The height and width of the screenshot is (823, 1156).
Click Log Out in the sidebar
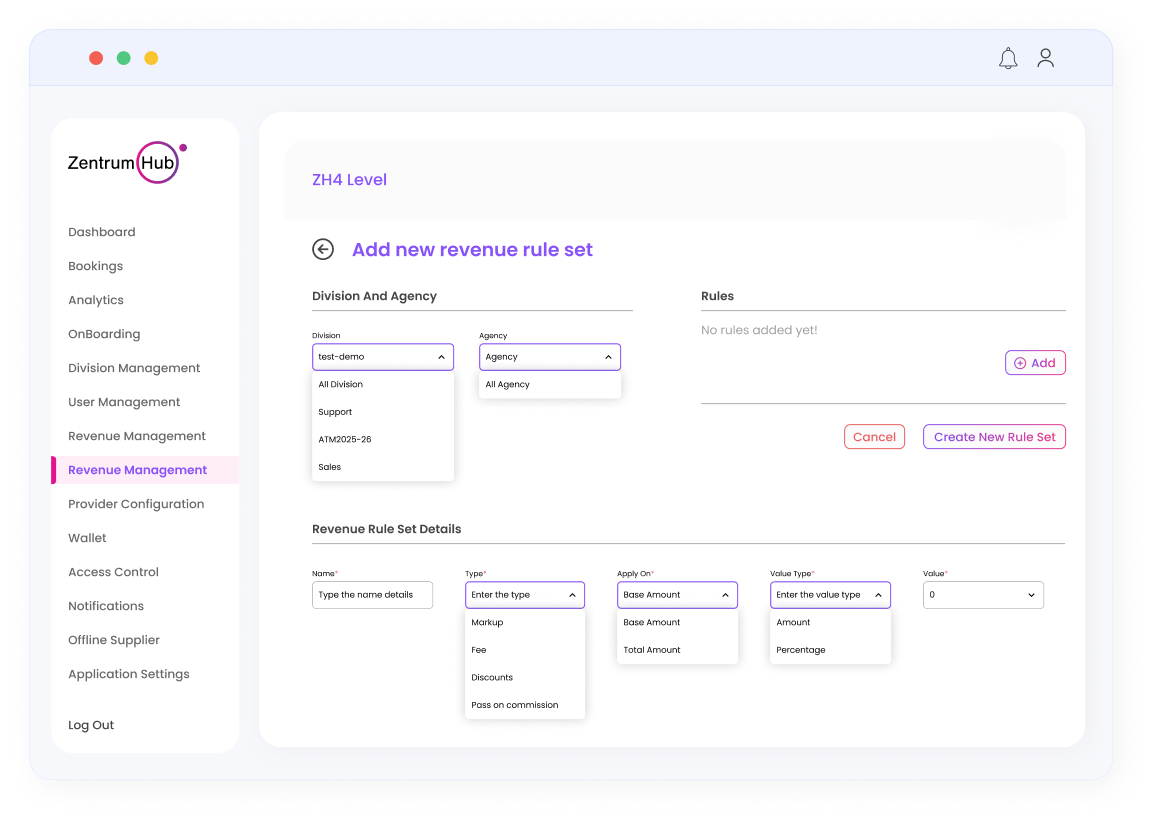click(91, 725)
